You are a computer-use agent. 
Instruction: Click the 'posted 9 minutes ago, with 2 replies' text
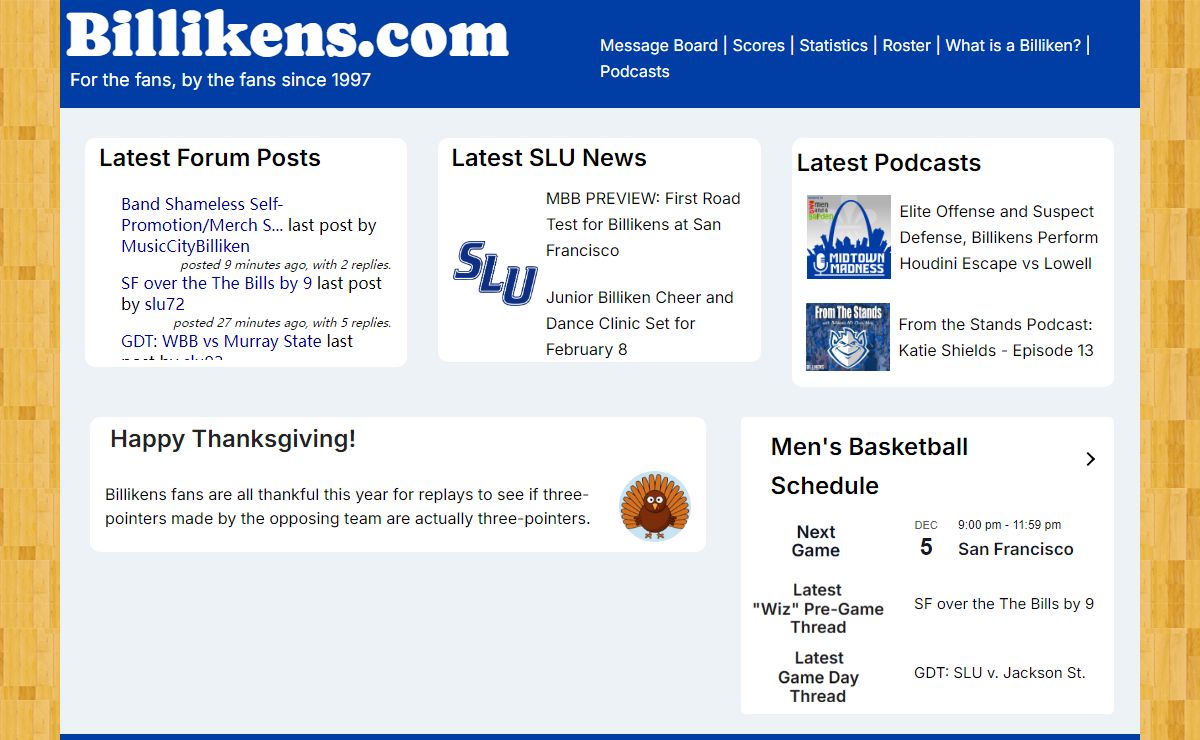coord(286,265)
